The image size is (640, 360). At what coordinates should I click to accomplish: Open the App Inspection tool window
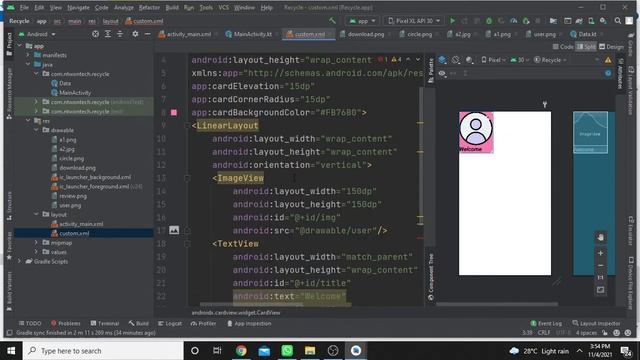coord(249,323)
